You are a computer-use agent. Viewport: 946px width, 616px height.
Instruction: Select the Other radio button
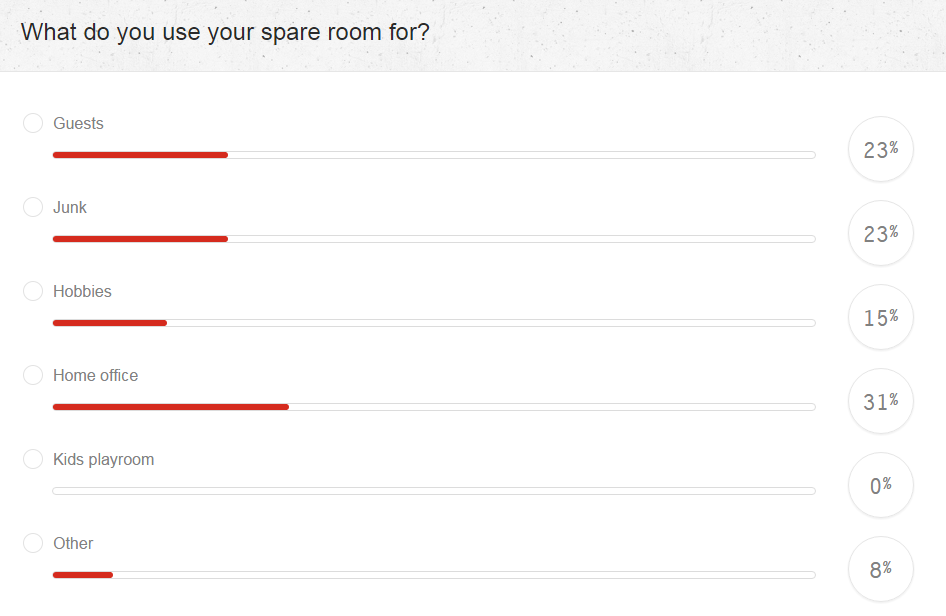pyautogui.click(x=33, y=542)
